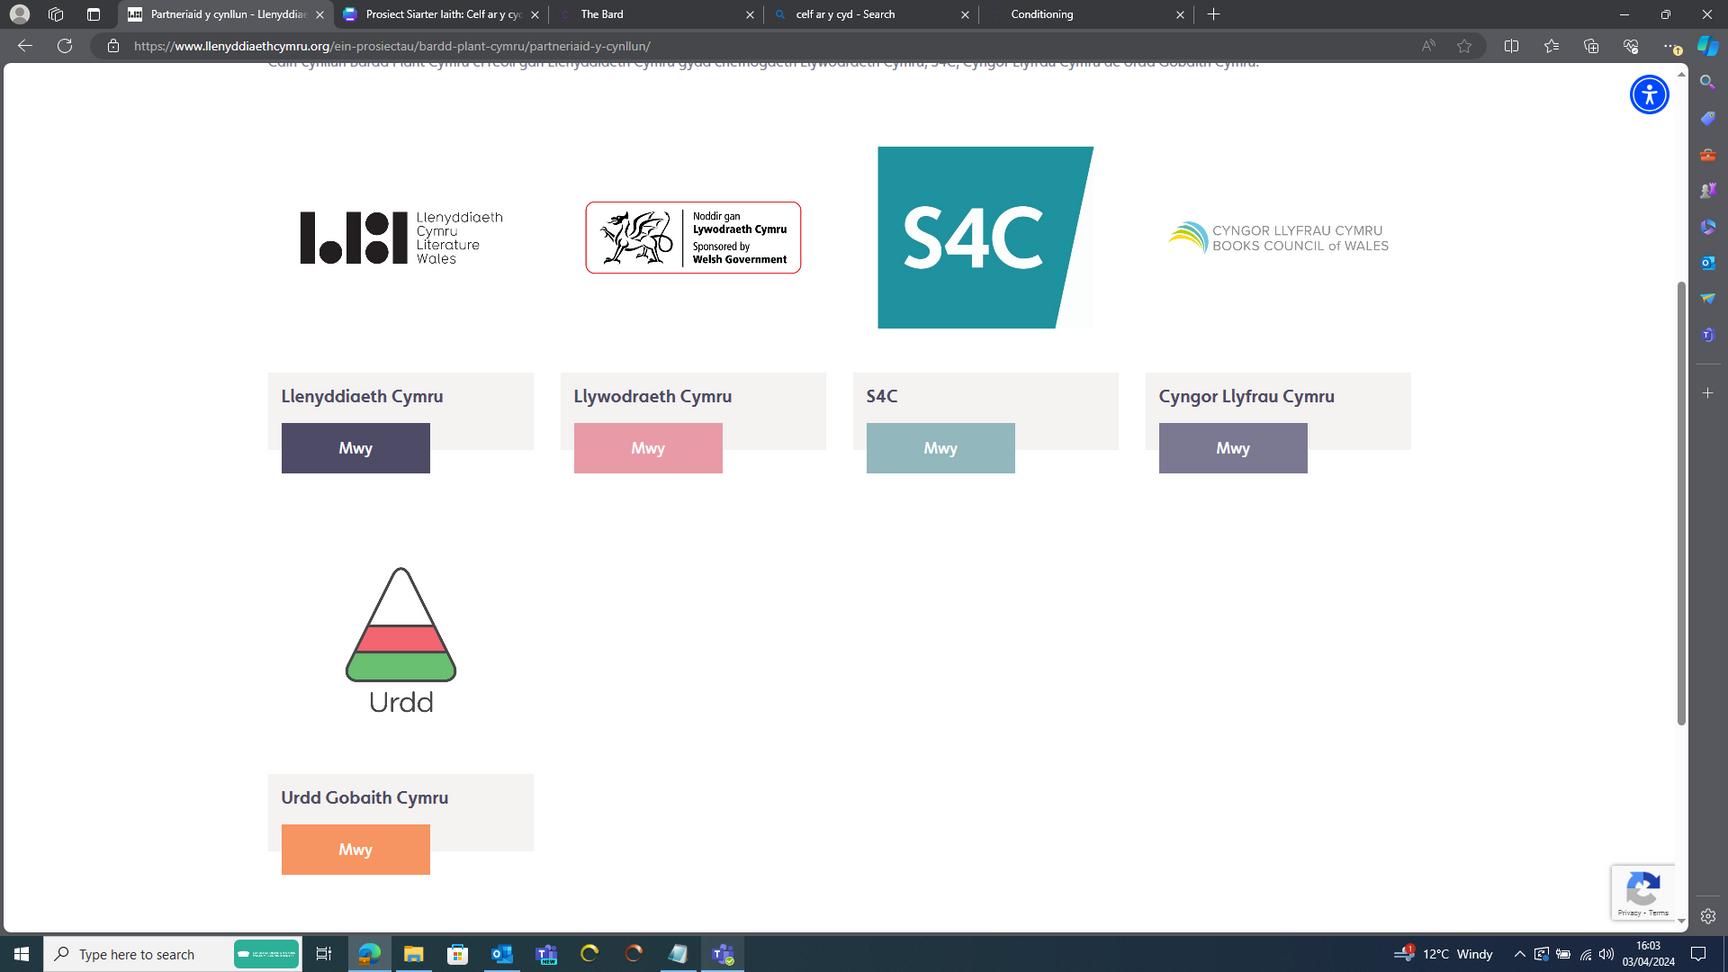Turn on Read aloud
This screenshot has height=972, width=1728.
tap(1428, 46)
